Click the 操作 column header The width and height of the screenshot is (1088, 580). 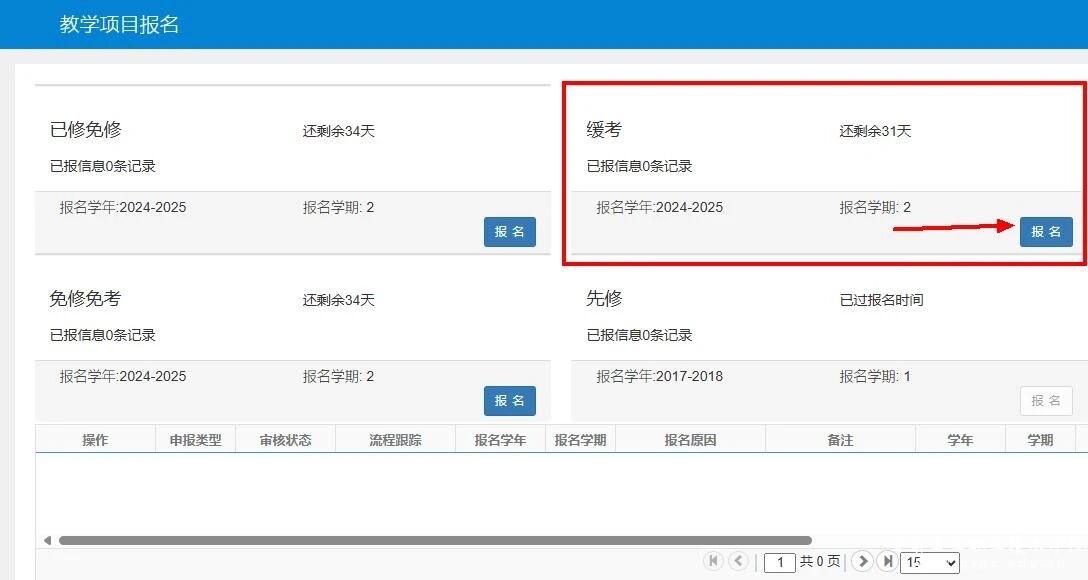click(x=95, y=440)
